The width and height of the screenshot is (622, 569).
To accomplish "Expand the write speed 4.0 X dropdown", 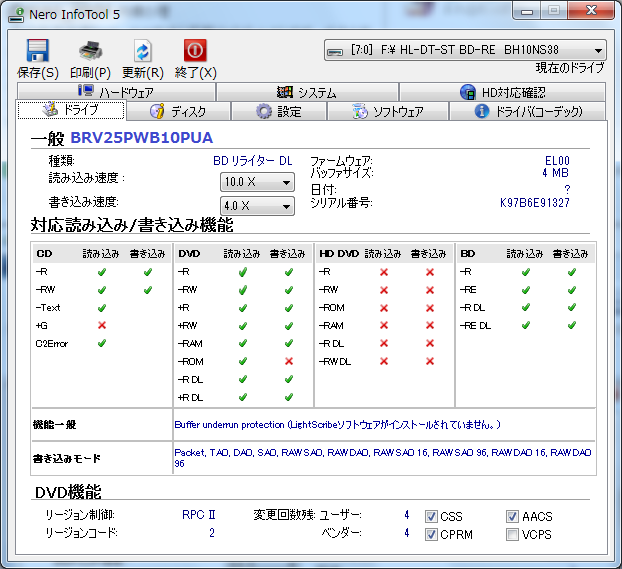I will click(257, 206).
